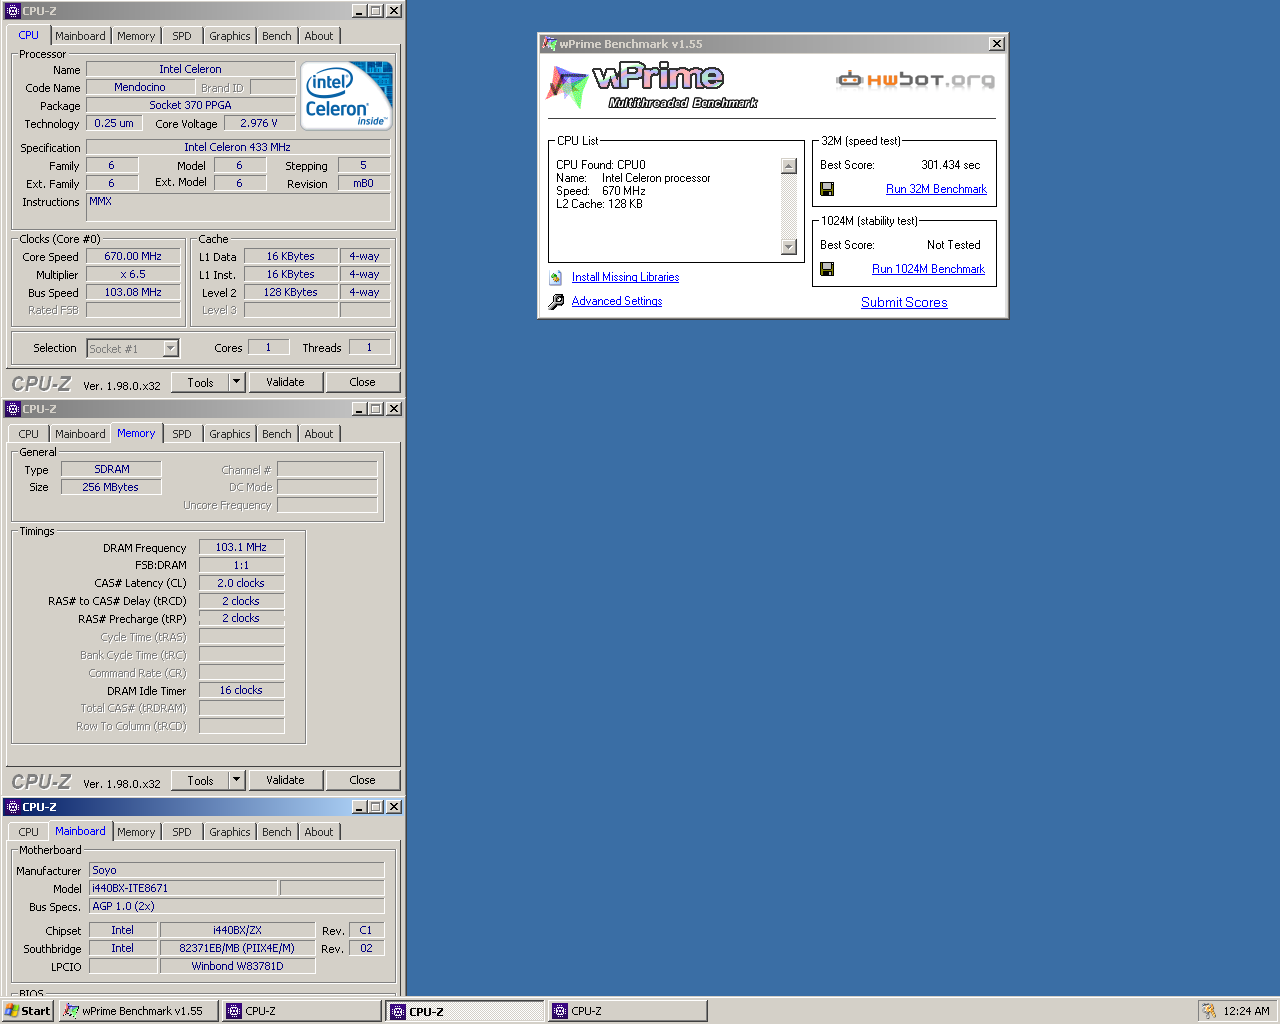1280x1024 pixels.
Task: Open Memory tab in Mainboard CPU-Z window
Action: [136, 832]
